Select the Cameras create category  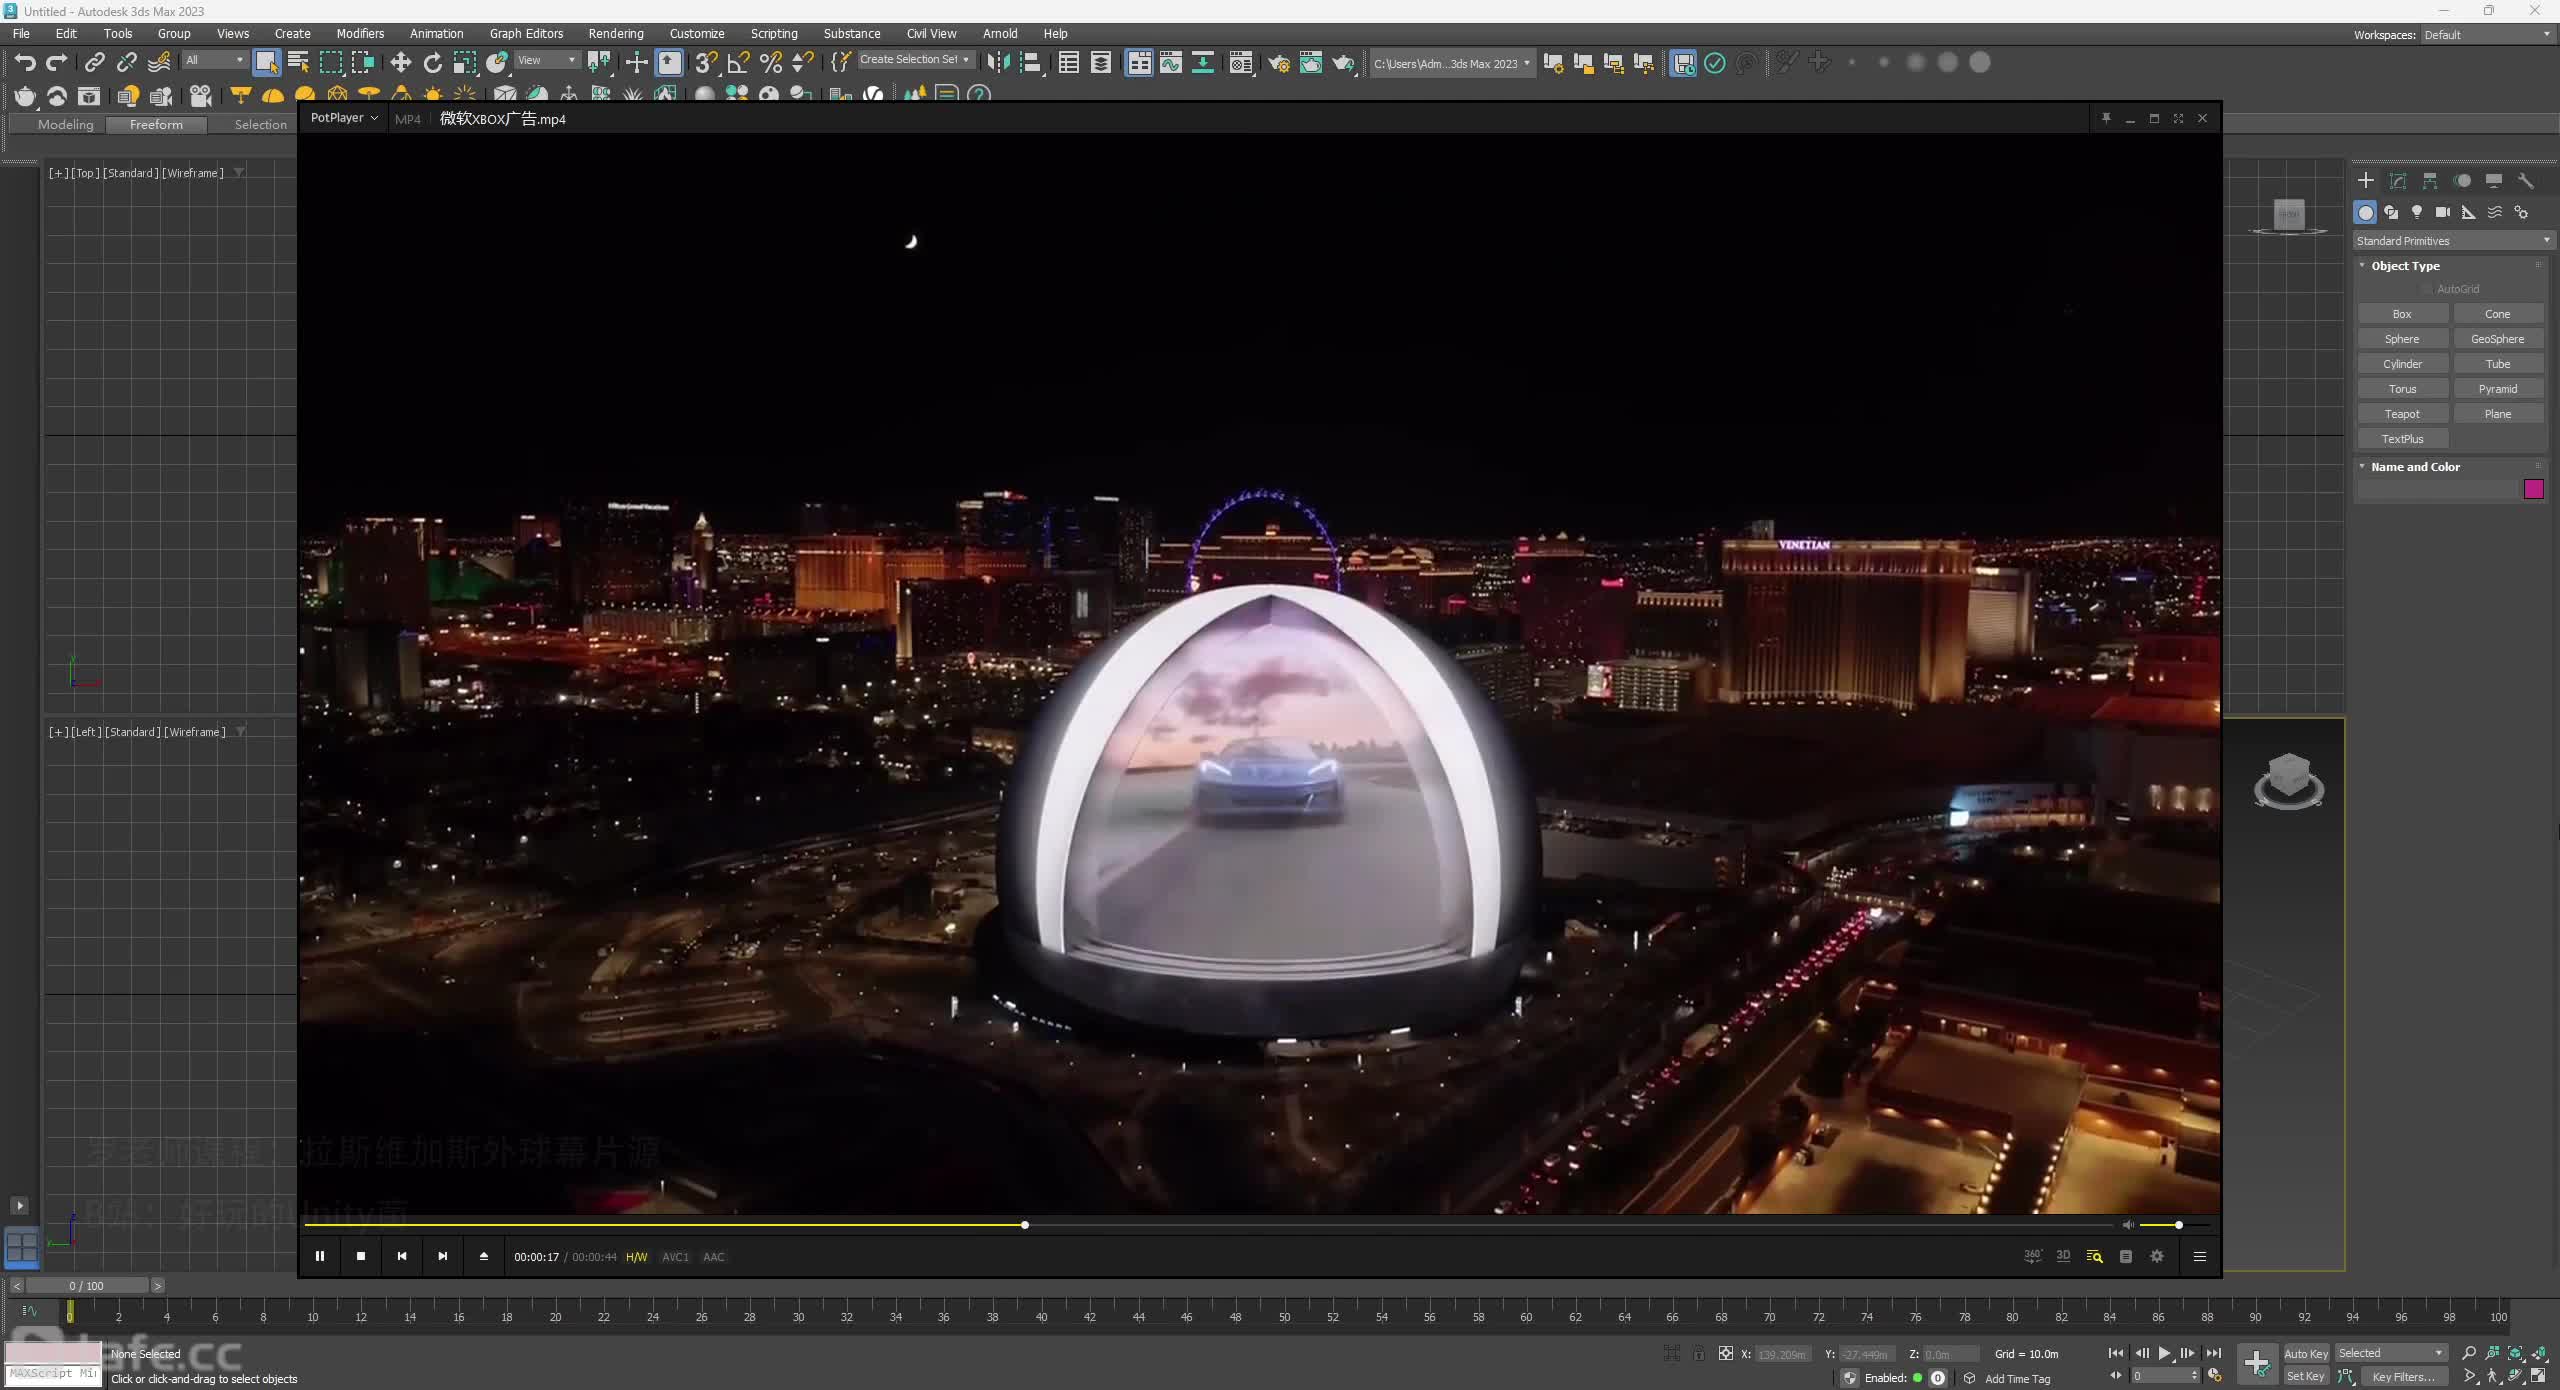pyautogui.click(x=2443, y=212)
